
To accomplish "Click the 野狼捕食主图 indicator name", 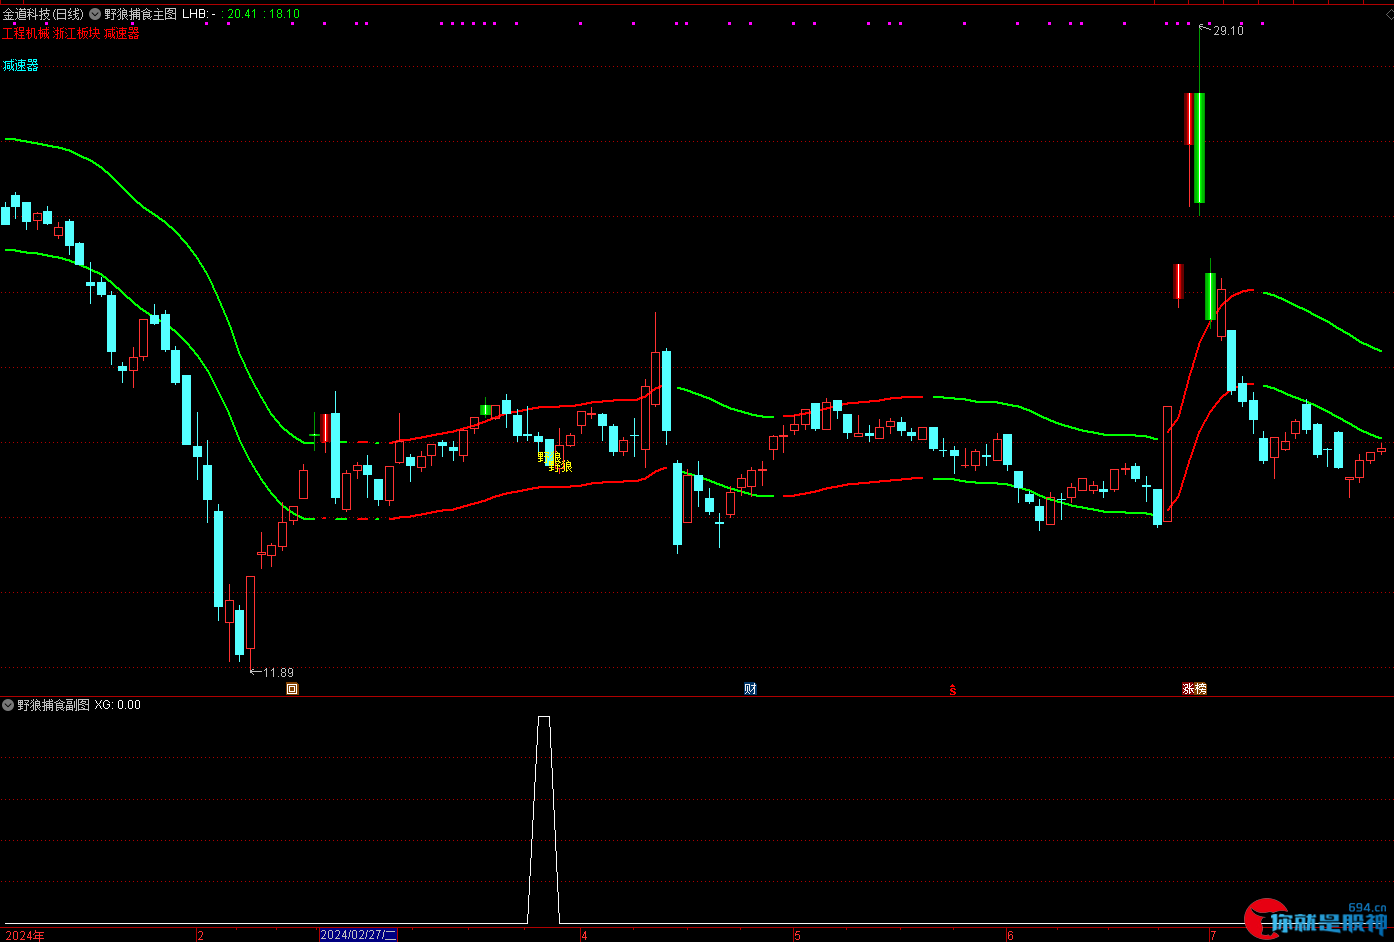I will click(141, 14).
